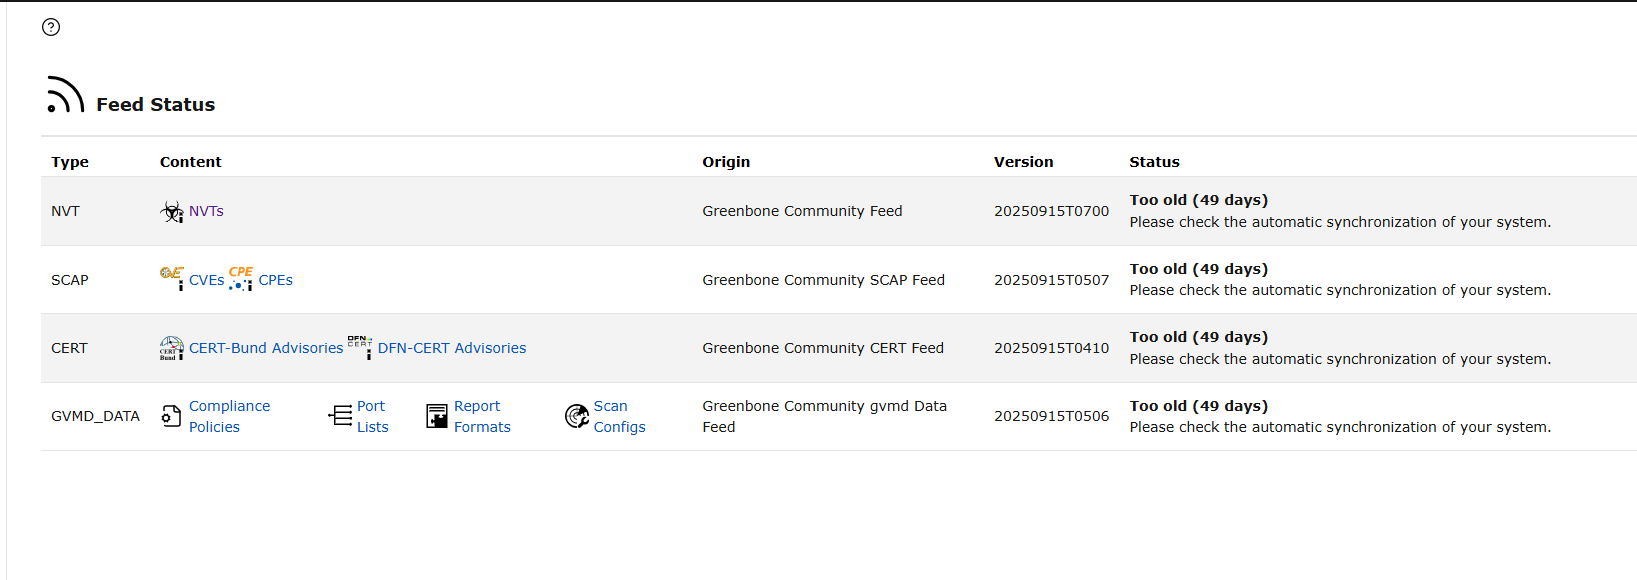Open the CERT-Bund Advisories link

point(266,348)
